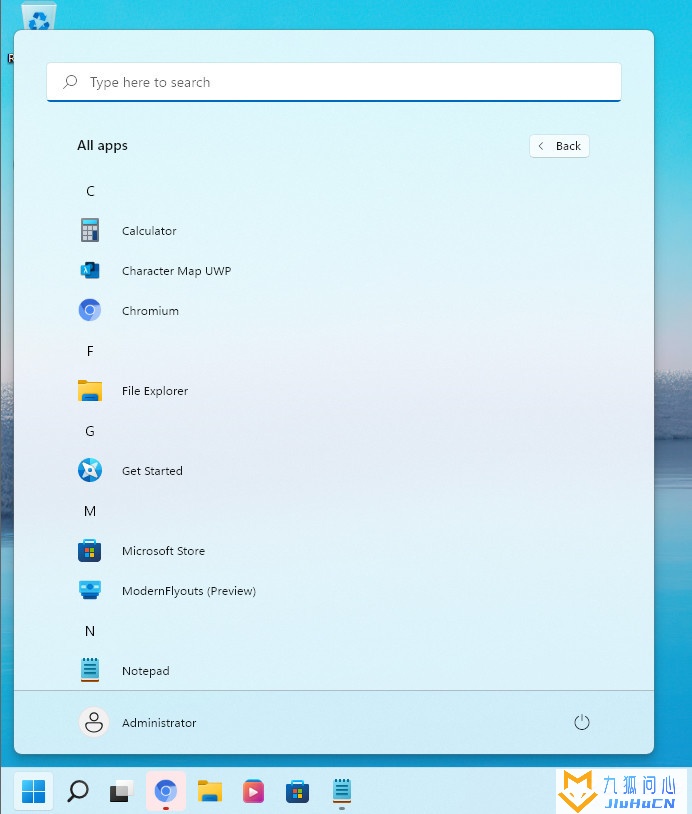
Task: Click the letter M section header
Action: point(90,511)
